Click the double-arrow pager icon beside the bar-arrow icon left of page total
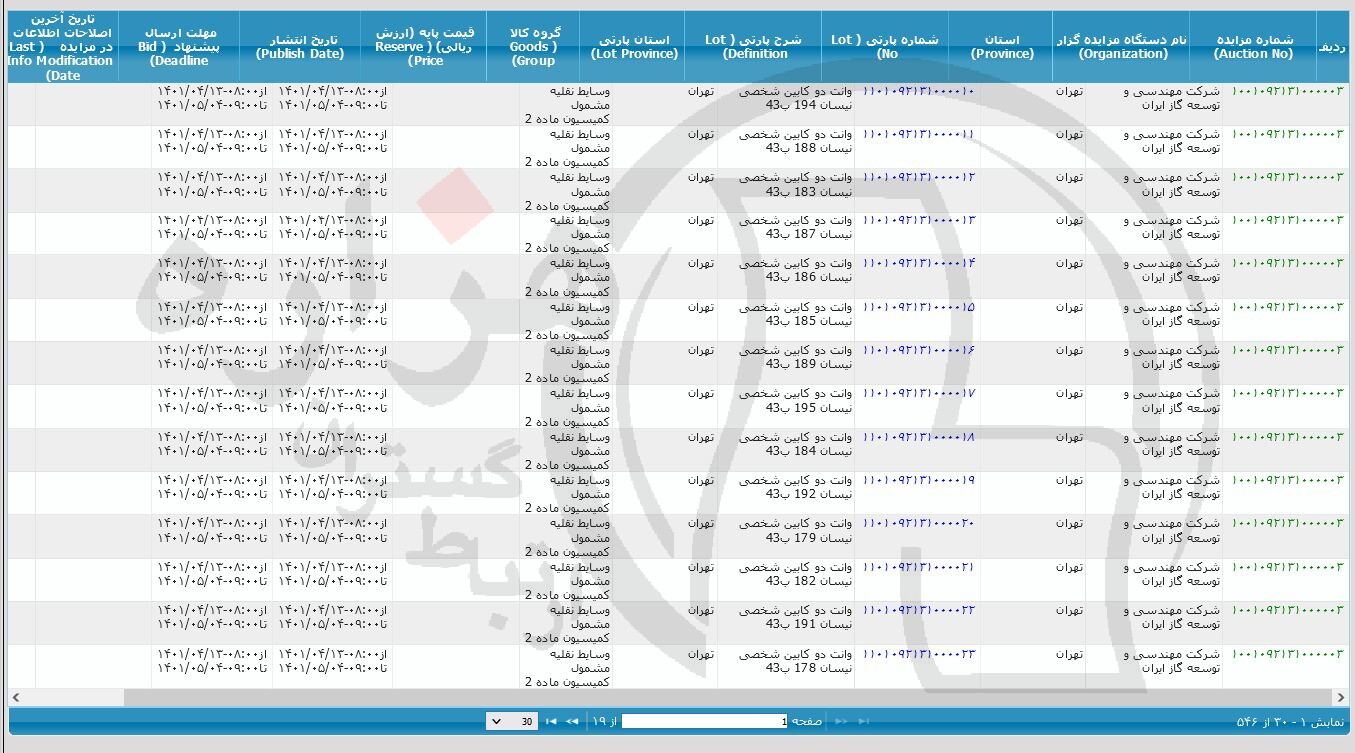 point(572,721)
